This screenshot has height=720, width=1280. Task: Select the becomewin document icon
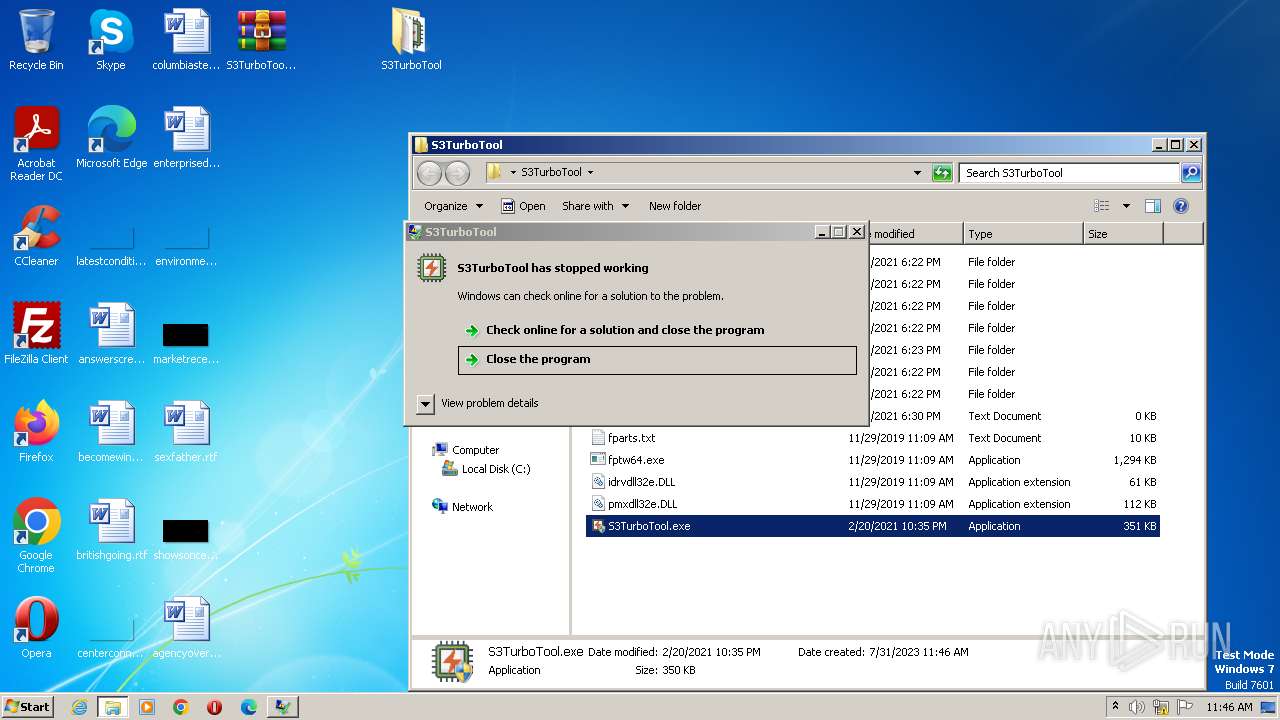pos(111,432)
